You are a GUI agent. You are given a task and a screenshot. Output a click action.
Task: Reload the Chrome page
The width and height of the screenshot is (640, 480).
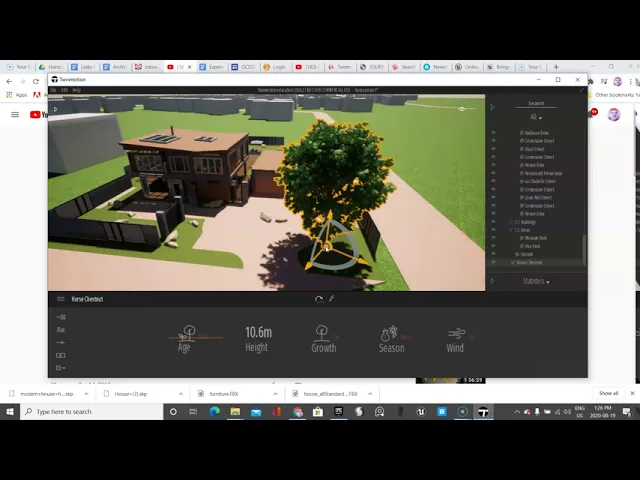pyautogui.click(x=36, y=81)
